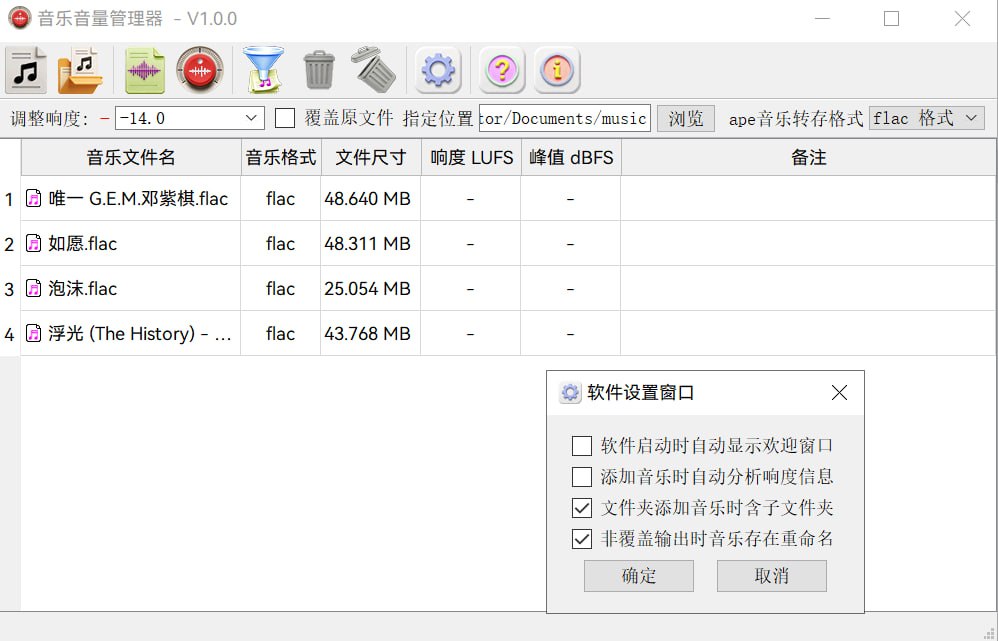This screenshot has width=998, height=641.
Task: Select file name 泡沫.flac
Action: click(83, 288)
